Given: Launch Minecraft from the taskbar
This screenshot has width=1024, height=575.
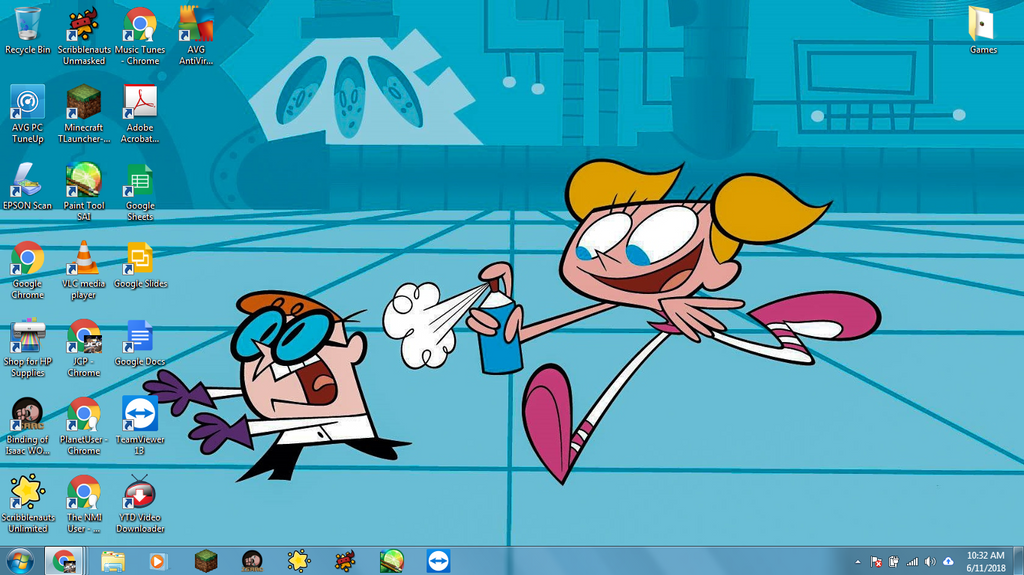Looking at the screenshot, I should point(206,561).
